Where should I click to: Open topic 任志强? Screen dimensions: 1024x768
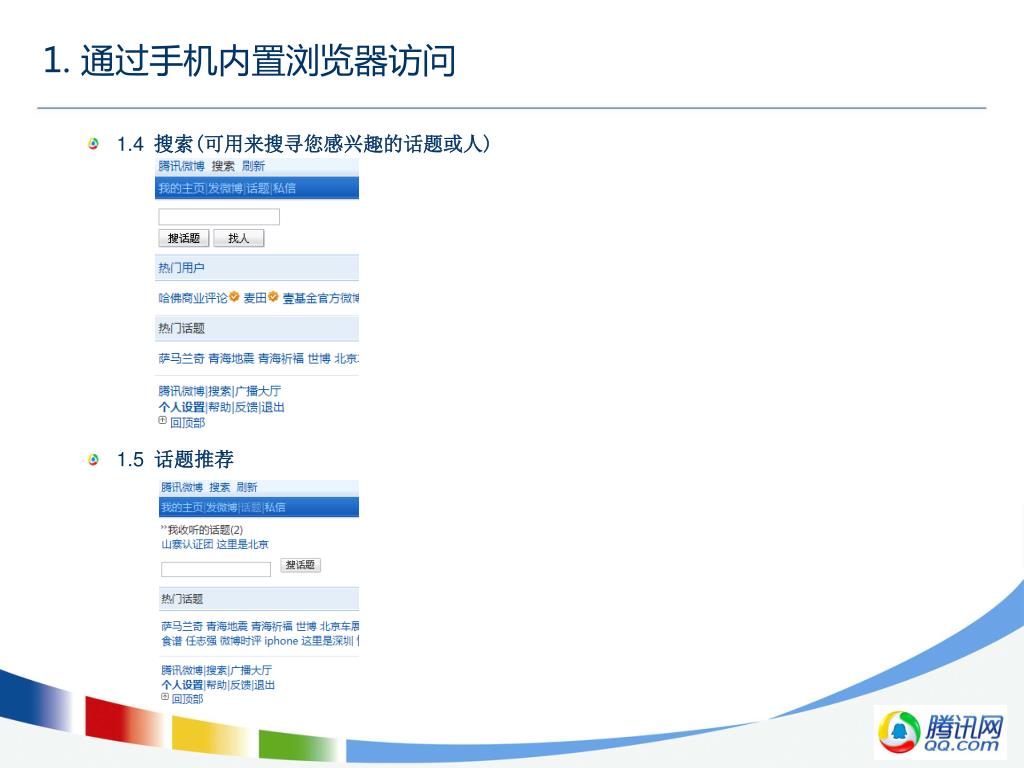tap(201, 641)
